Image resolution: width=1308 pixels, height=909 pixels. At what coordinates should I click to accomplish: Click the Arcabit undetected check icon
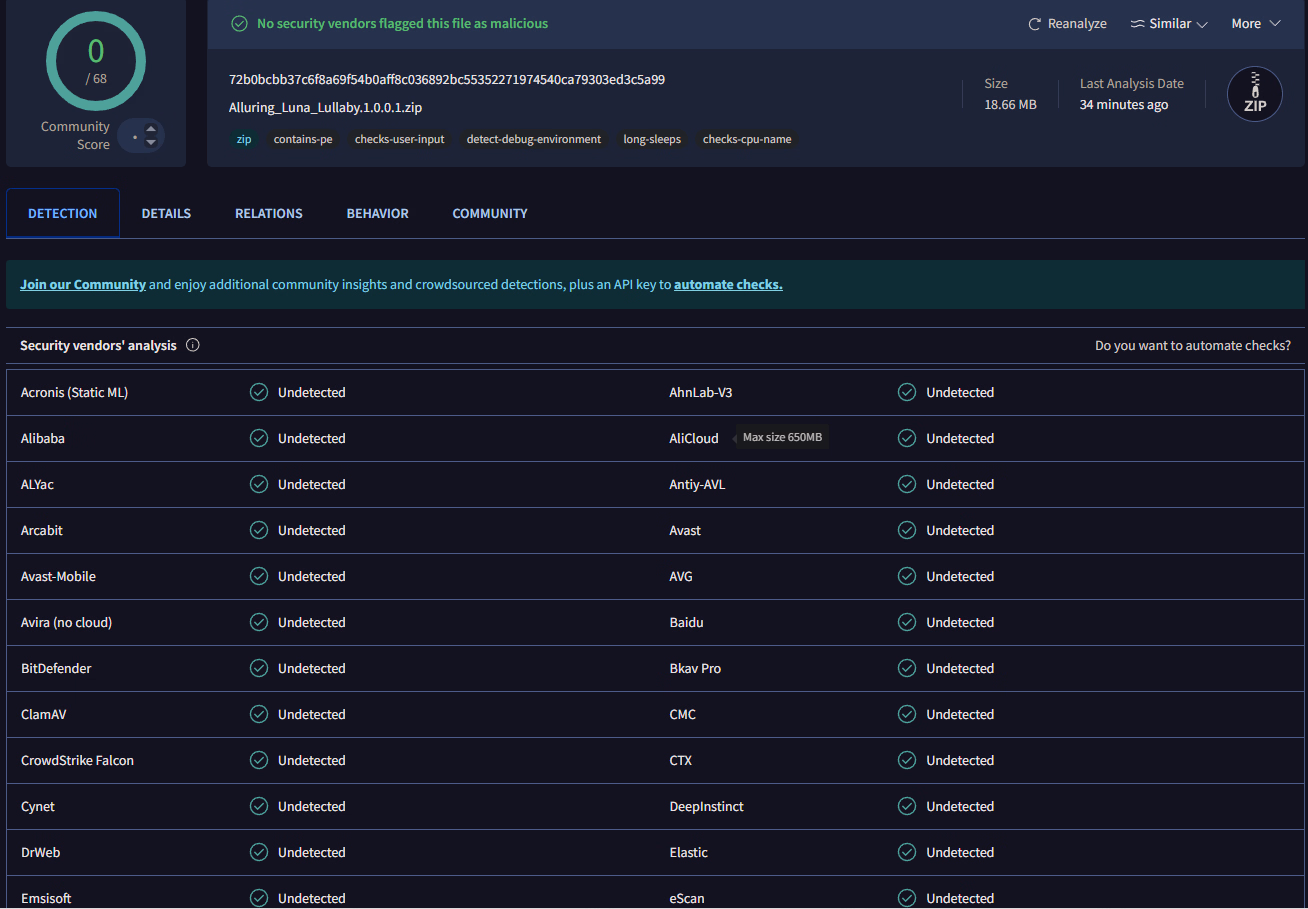259,530
